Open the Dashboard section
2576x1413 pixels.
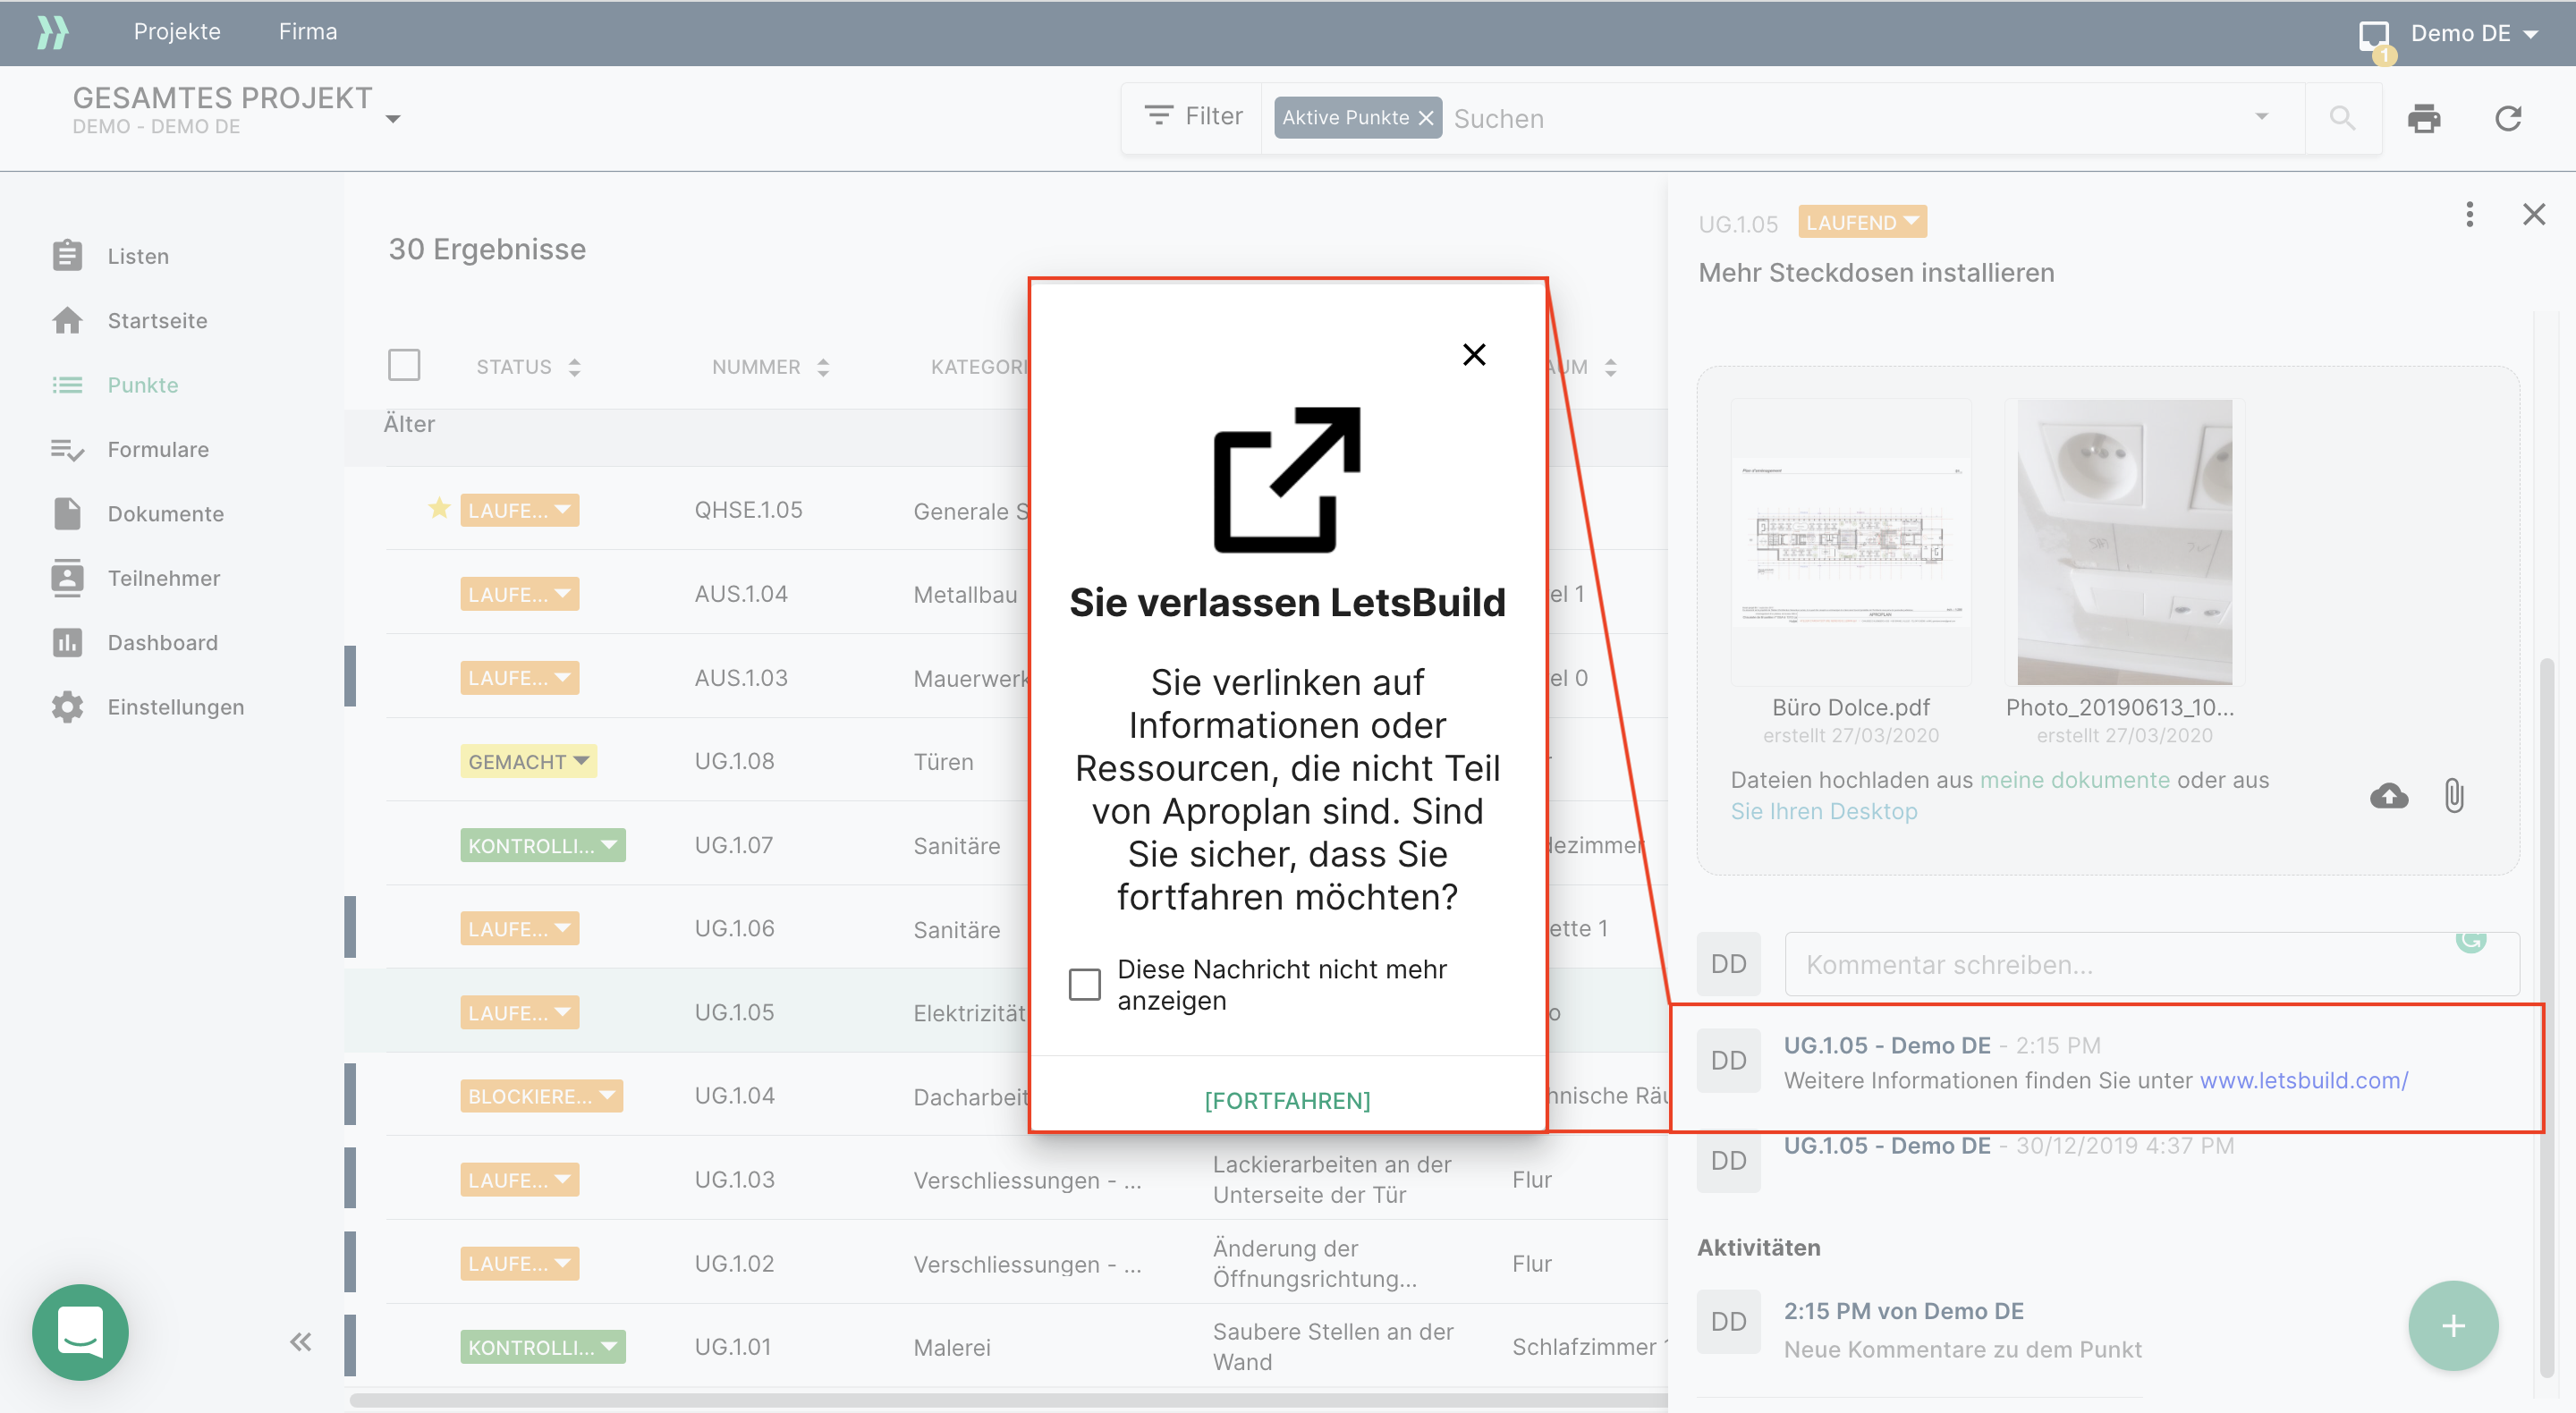134,642
